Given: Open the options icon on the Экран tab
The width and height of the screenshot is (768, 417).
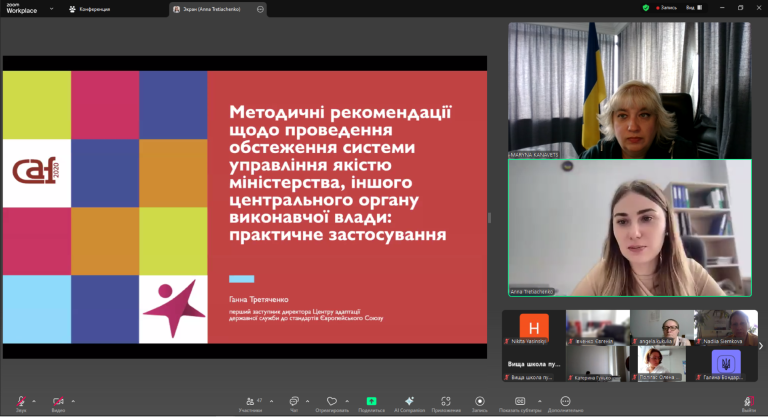Looking at the screenshot, I should [260, 9].
